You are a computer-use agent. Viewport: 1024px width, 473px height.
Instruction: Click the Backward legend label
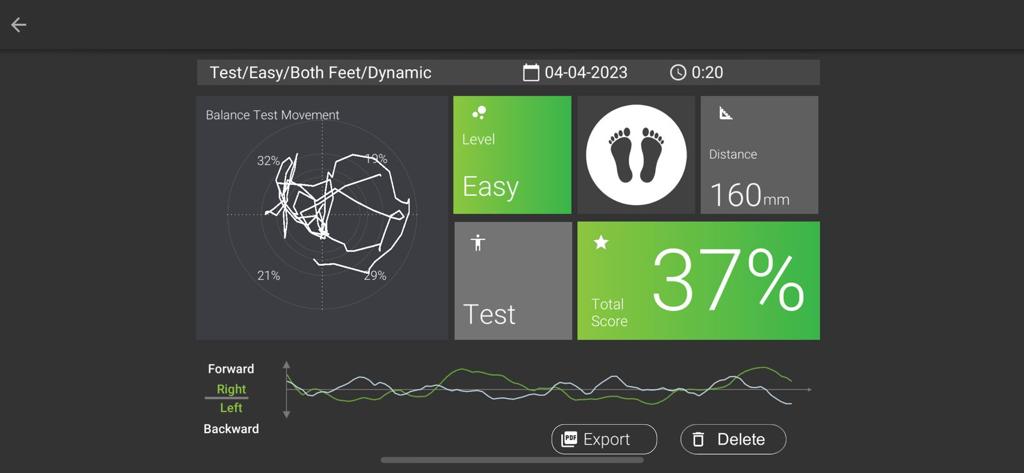(231, 429)
